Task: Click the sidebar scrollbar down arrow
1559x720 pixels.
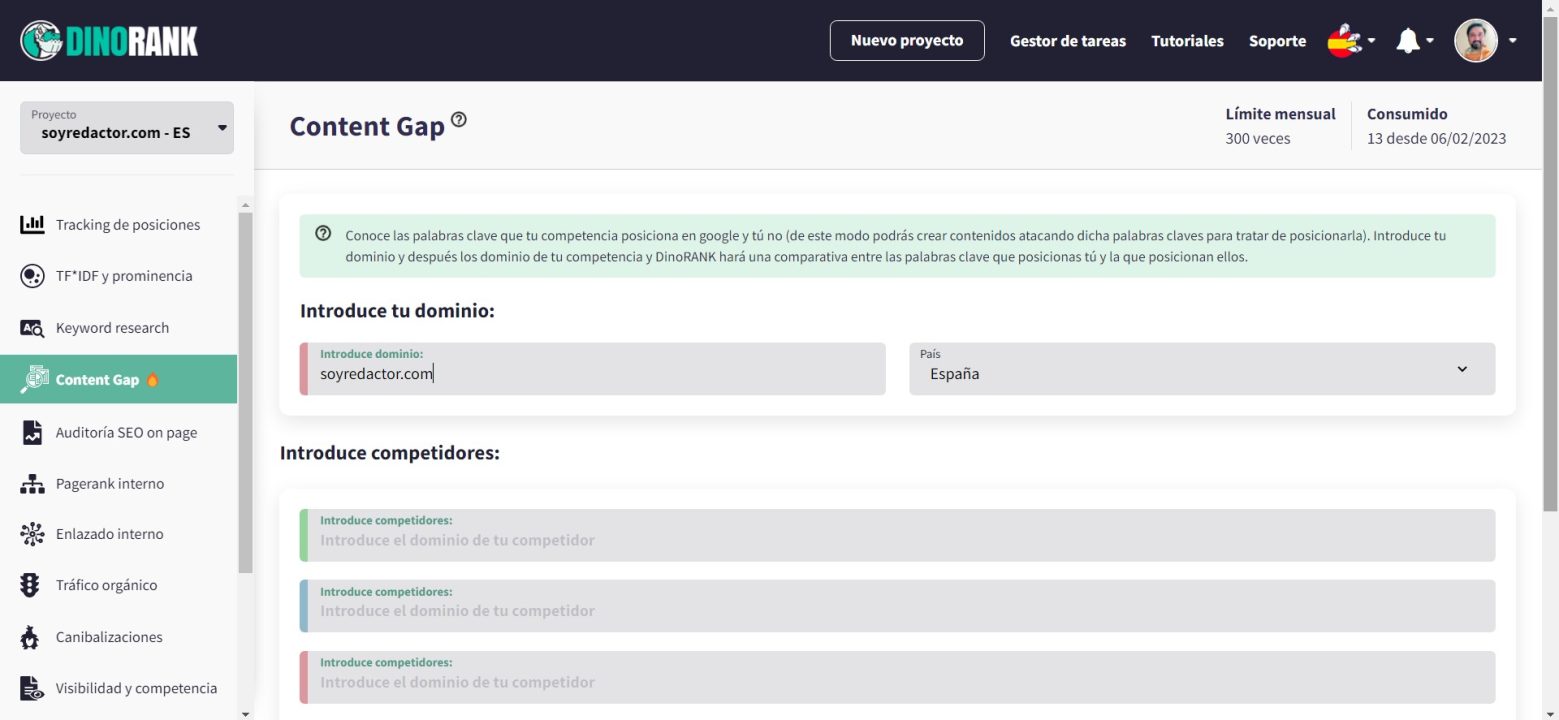Action: [x=246, y=713]
